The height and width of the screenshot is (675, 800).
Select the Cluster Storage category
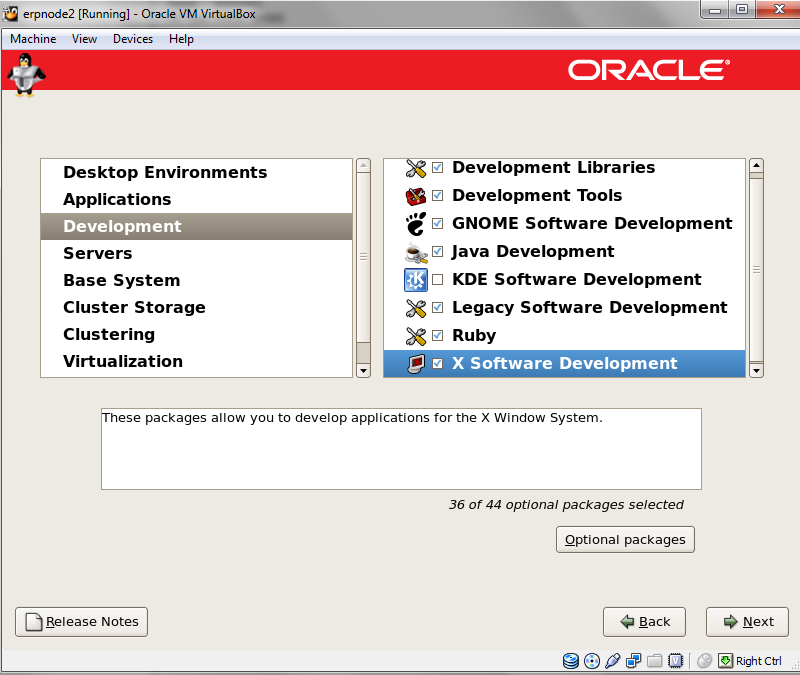click(196, 308)
